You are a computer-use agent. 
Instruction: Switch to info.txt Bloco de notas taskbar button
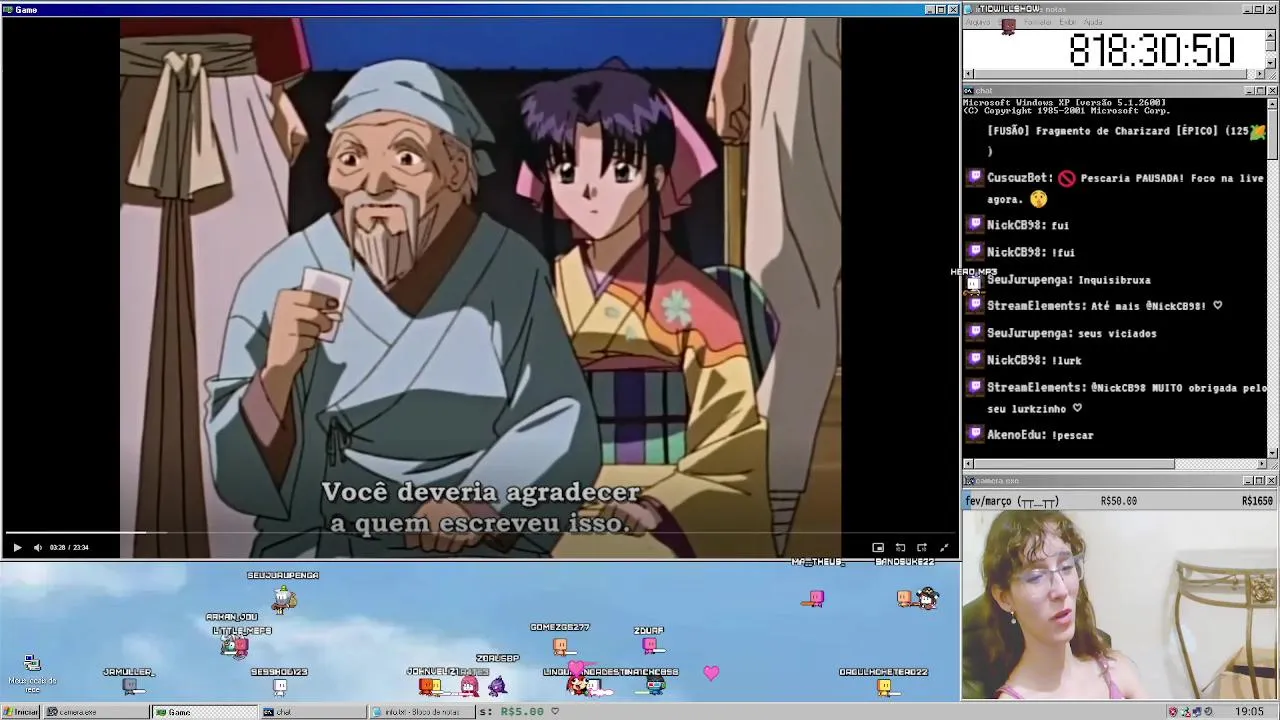422,712
